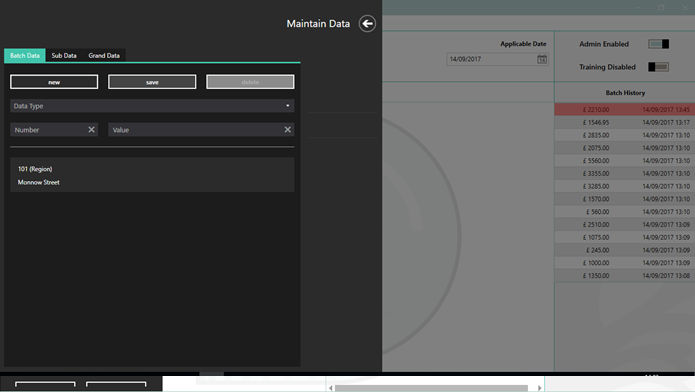Select batch history row £ 2075.00

pos(625,148)
